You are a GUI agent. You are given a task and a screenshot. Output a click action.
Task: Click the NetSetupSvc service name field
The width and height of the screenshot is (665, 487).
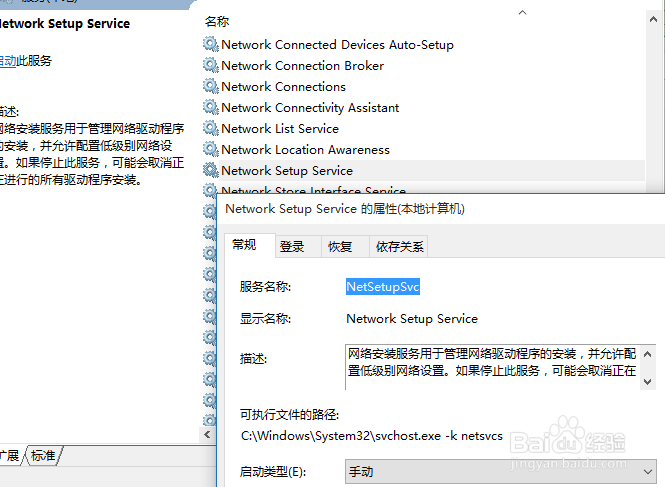click(383, 287)
